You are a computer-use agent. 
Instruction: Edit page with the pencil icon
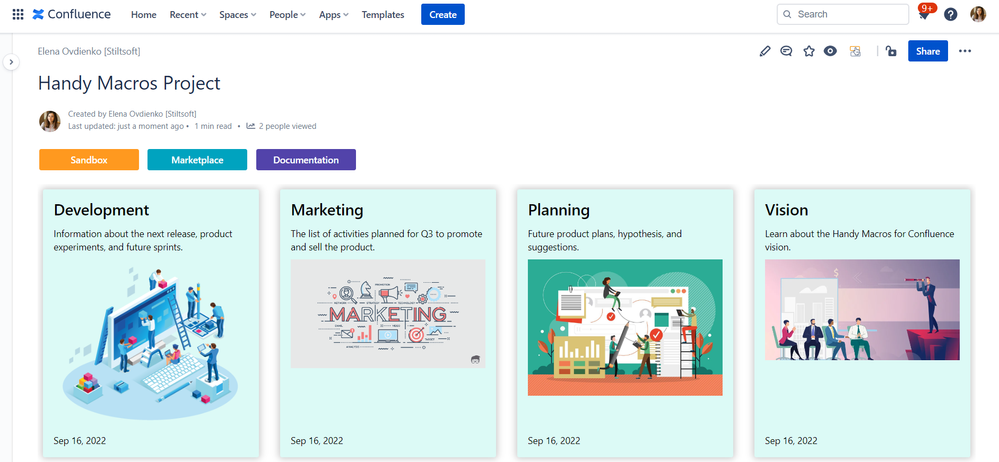(765, 51)
